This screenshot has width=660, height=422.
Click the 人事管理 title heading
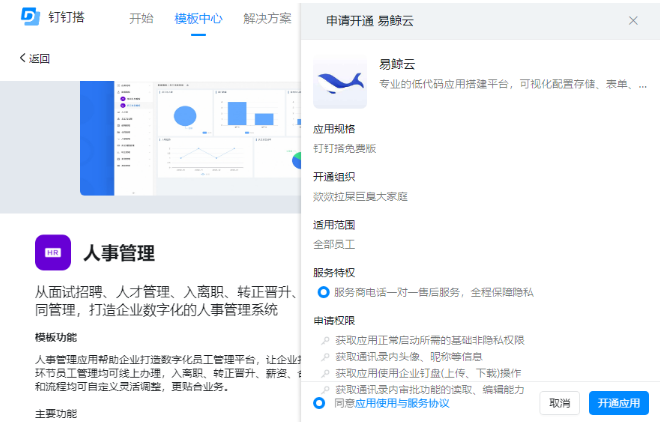119,253
